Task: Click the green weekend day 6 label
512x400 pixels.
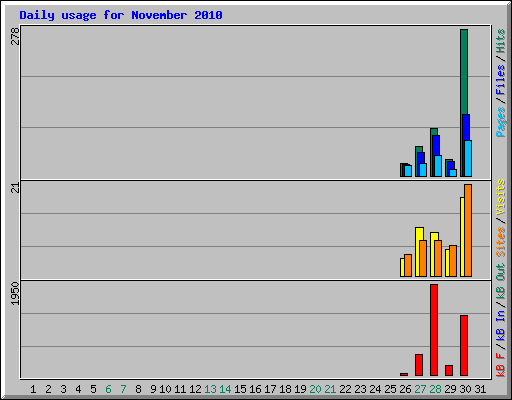Action: click(108, 389)
